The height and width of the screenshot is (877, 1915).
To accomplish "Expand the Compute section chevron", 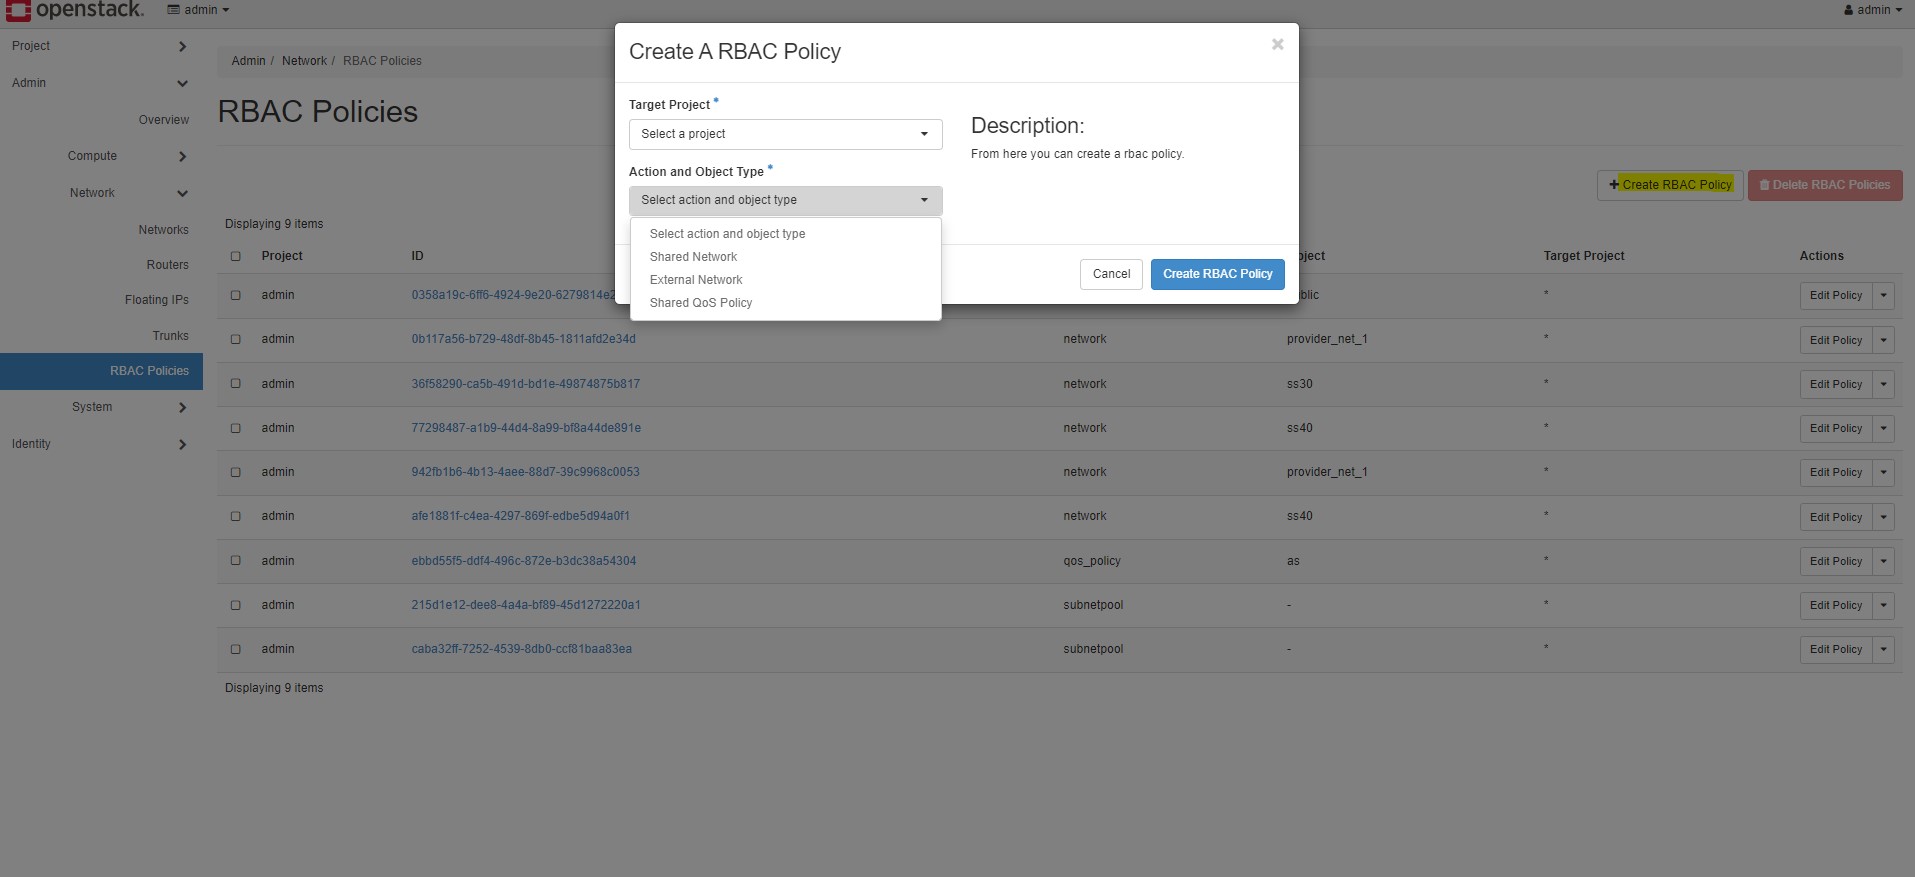I will [182, 157].
